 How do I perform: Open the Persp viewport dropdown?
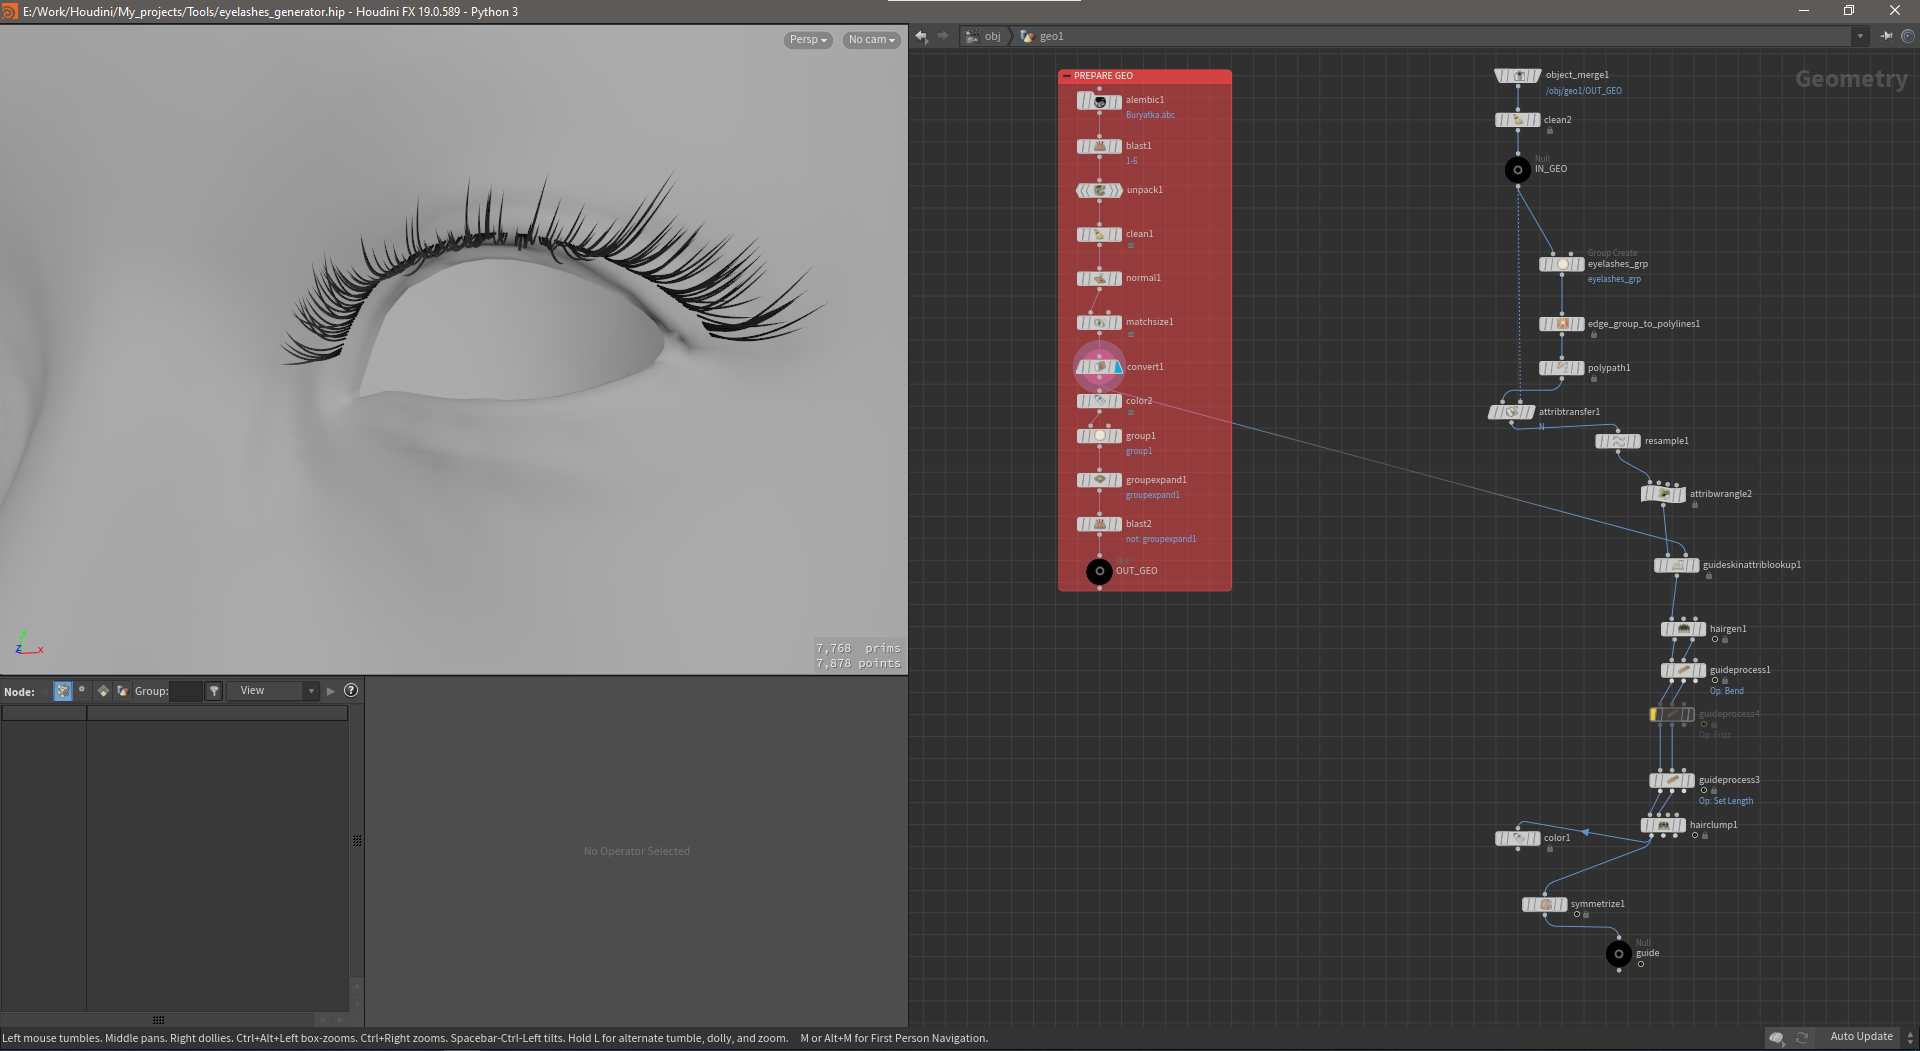(808, 40)
